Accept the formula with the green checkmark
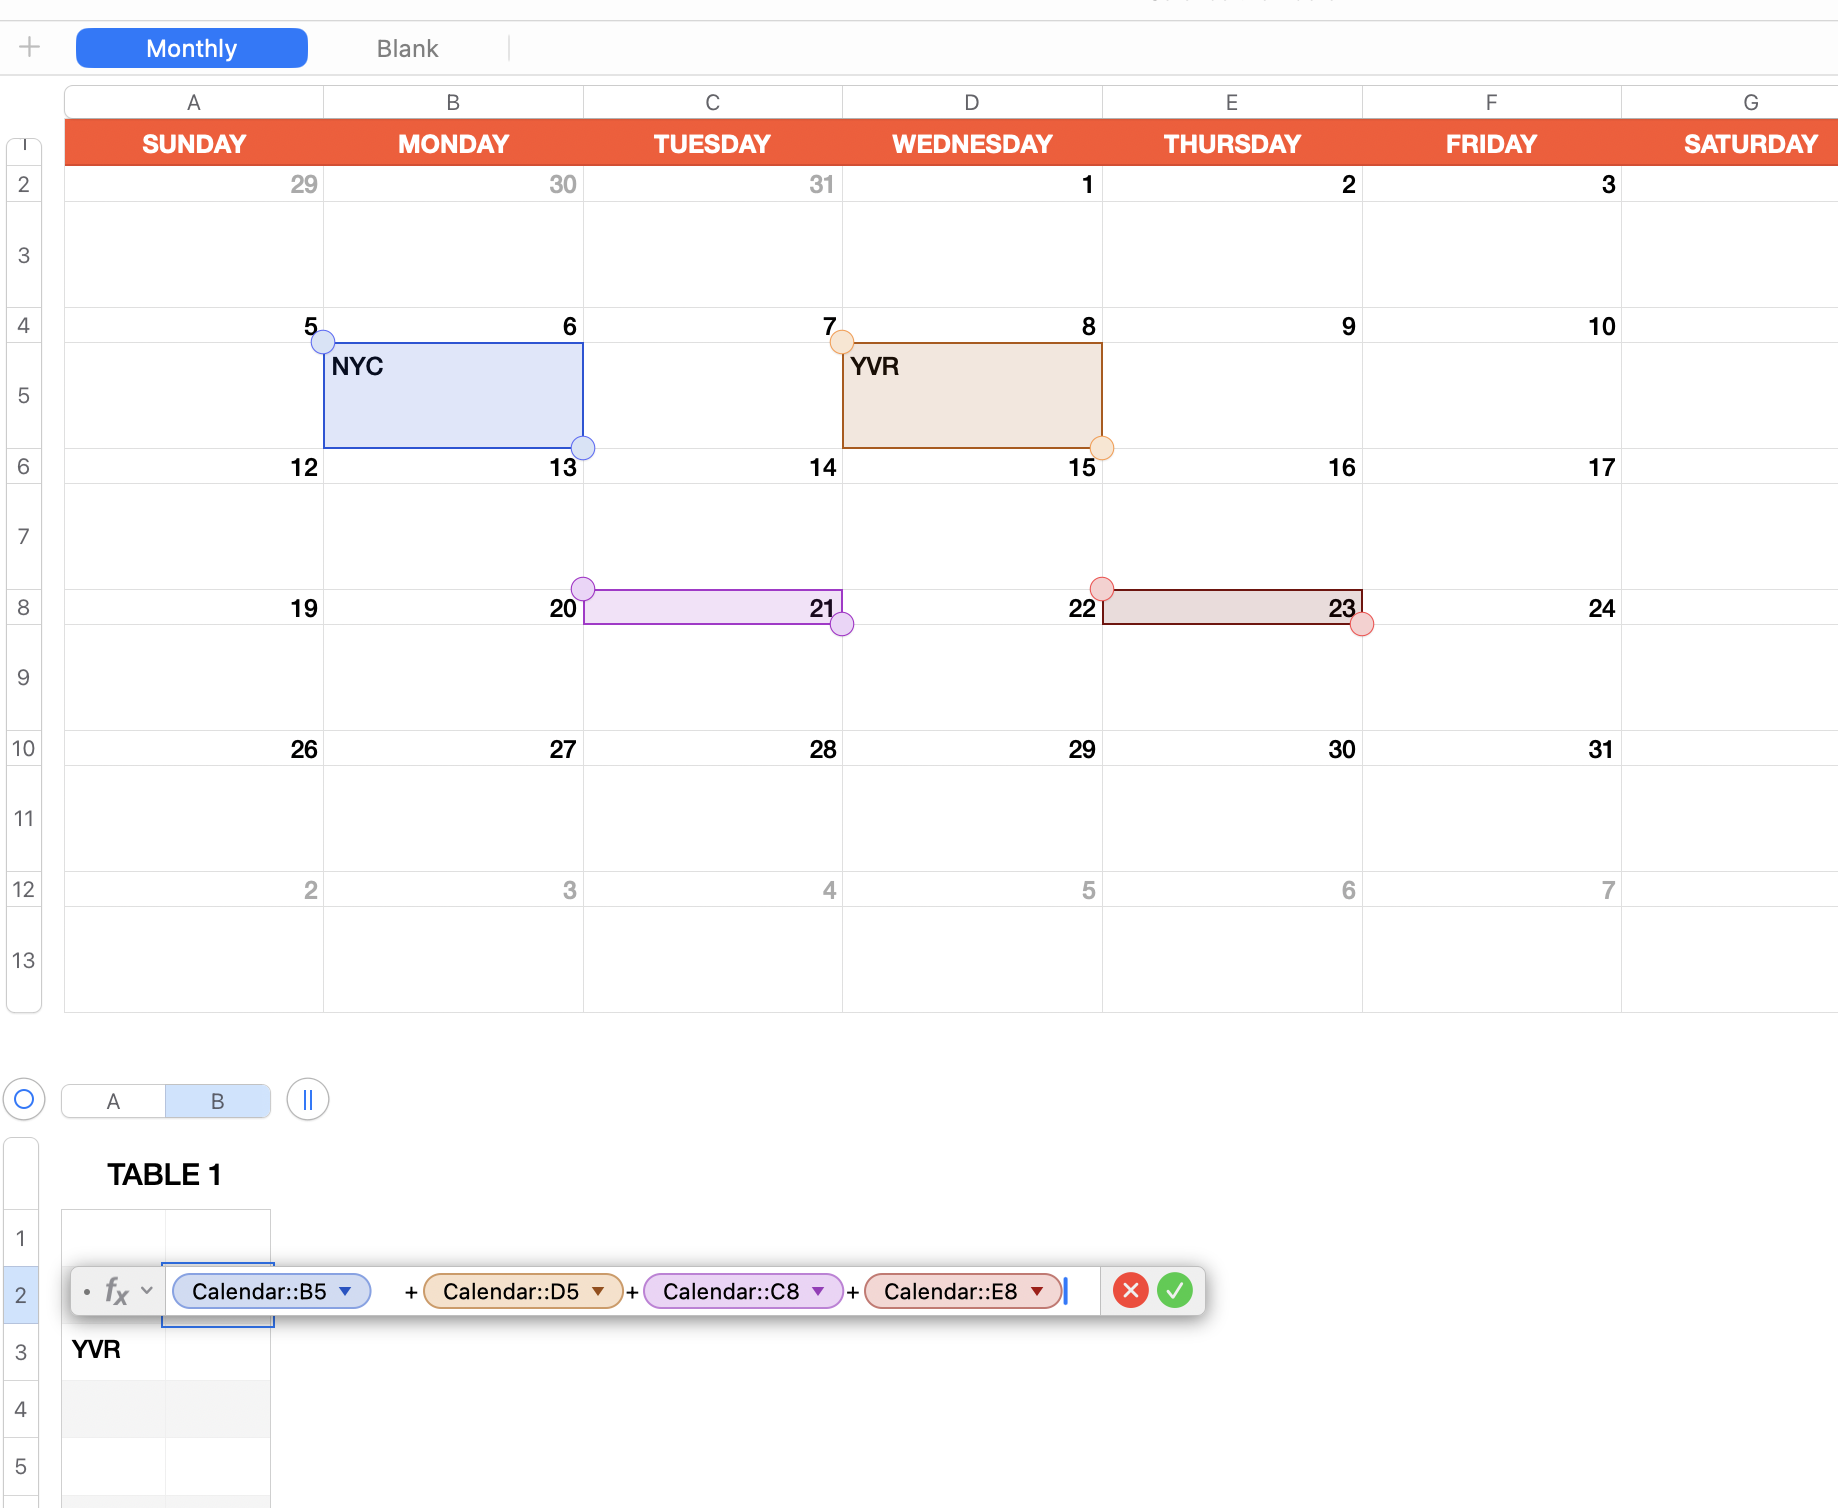The width and height of the screenshot is (1838, 1508). (x=1175, y=1291)
